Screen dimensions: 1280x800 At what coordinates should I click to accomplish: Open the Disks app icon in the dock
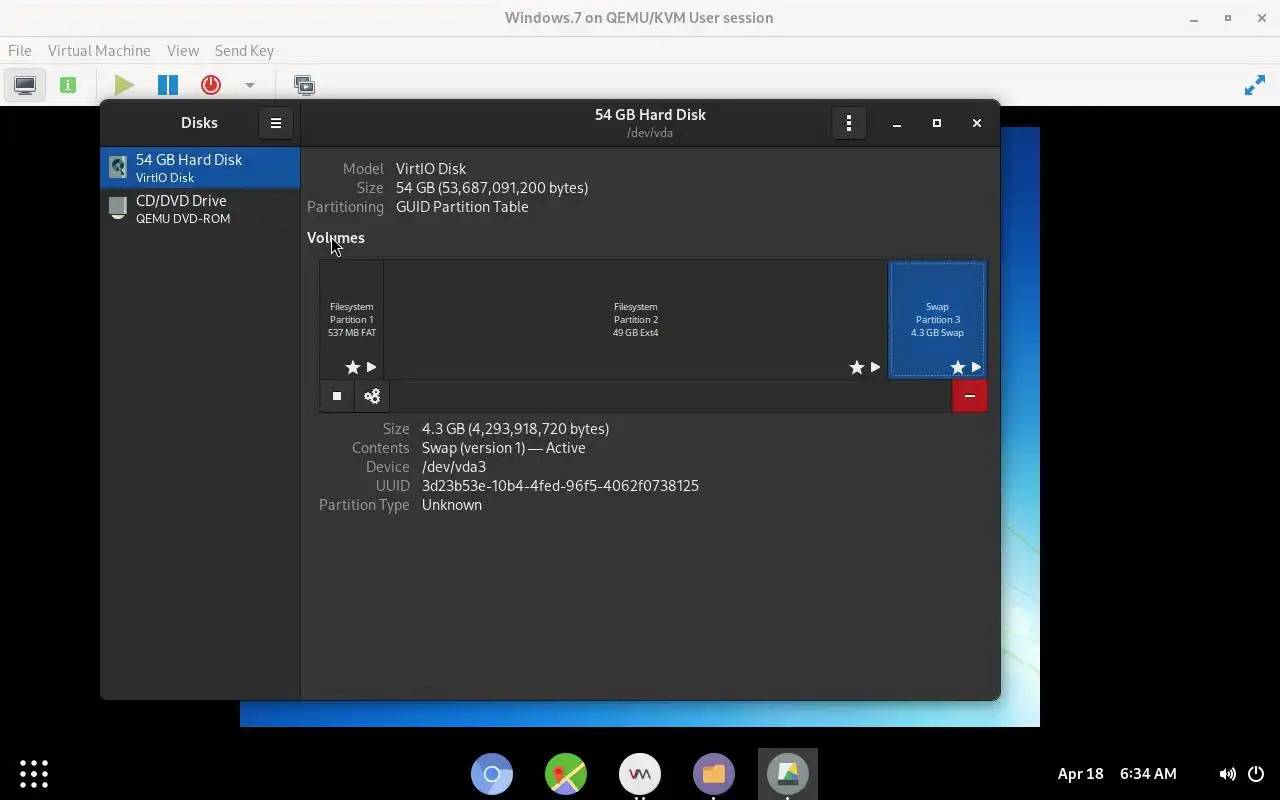pyautogui.click(x=788, y=774)
